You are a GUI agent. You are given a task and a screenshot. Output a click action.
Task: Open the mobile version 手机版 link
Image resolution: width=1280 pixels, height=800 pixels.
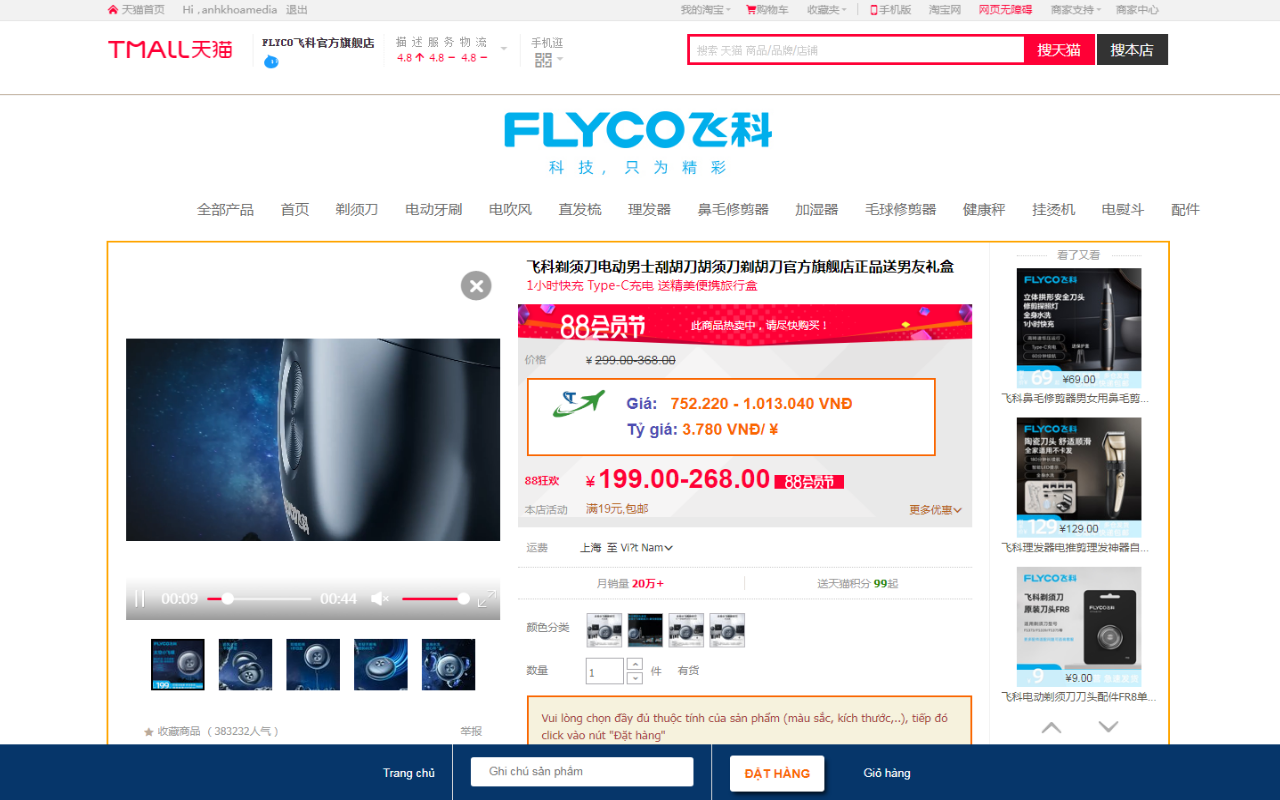(890, 10)
